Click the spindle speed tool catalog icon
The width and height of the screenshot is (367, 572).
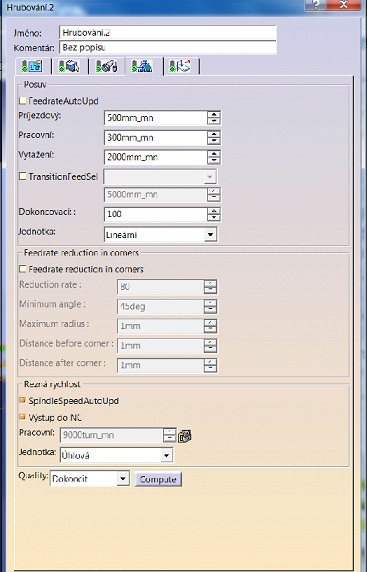tap(185, 436)
